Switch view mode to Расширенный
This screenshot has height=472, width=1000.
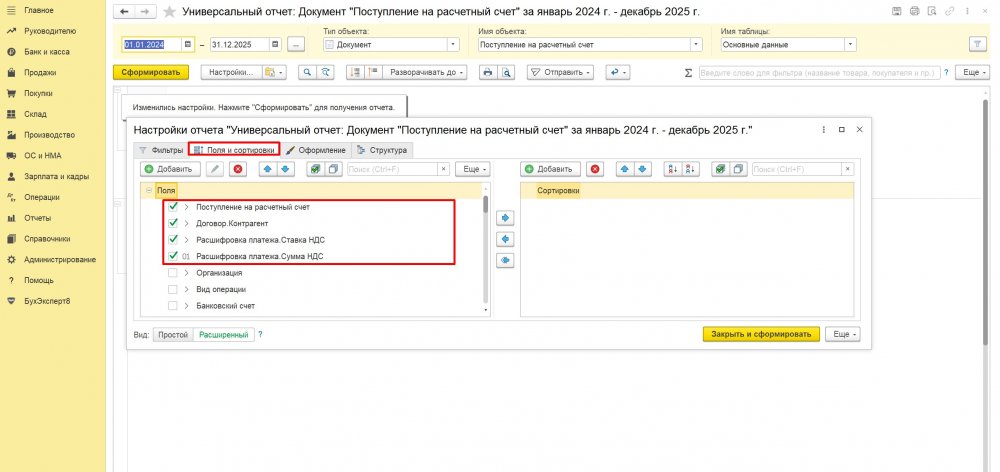point(223,335)
